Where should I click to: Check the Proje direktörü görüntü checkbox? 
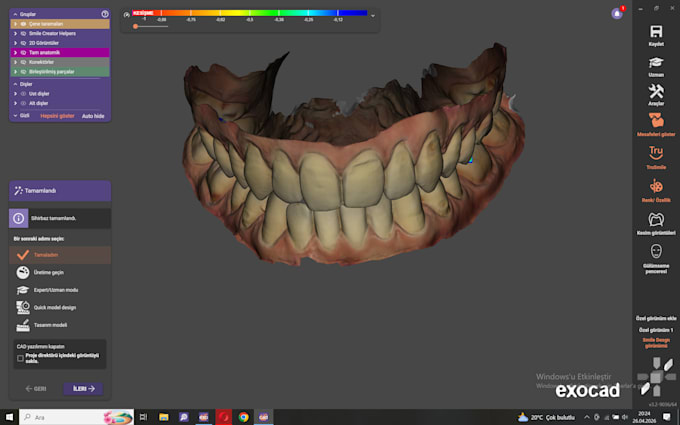pyautogui.click(x=20, y=358)
